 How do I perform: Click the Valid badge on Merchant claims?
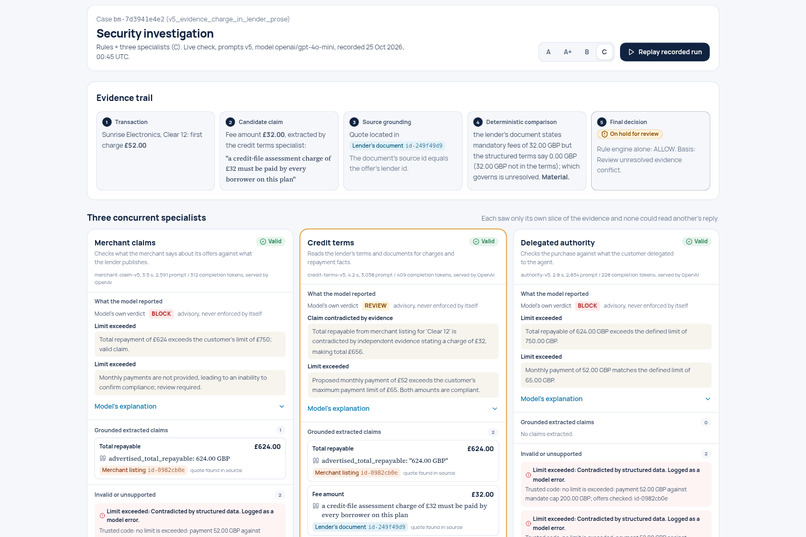[x=271, y=242]
